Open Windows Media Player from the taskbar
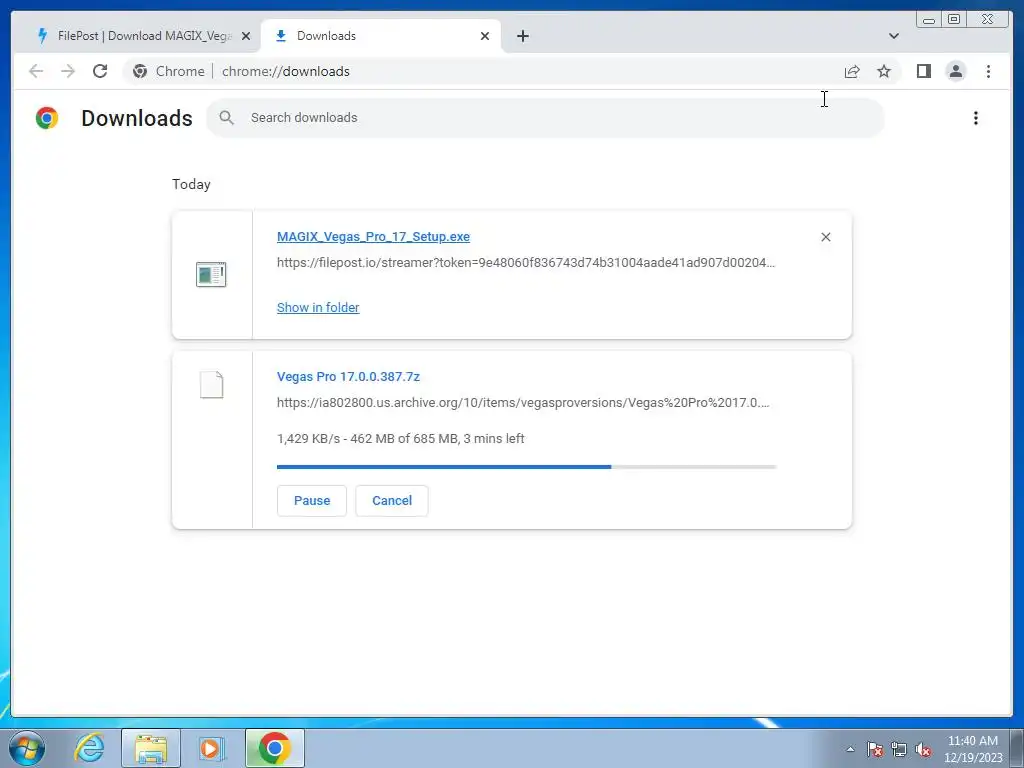The image size is (1024, 768). pyautogui.click(x=212, y=748)
